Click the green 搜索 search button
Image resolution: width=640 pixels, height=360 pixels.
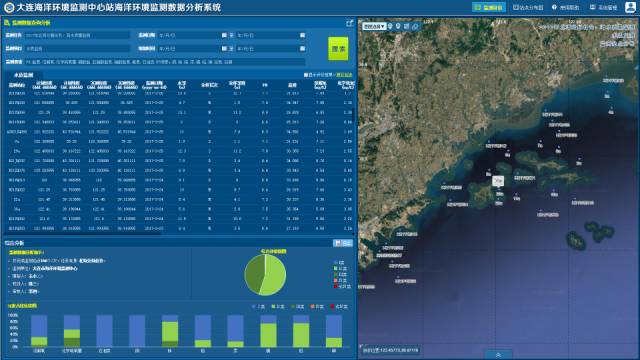(x=338, y=49)
